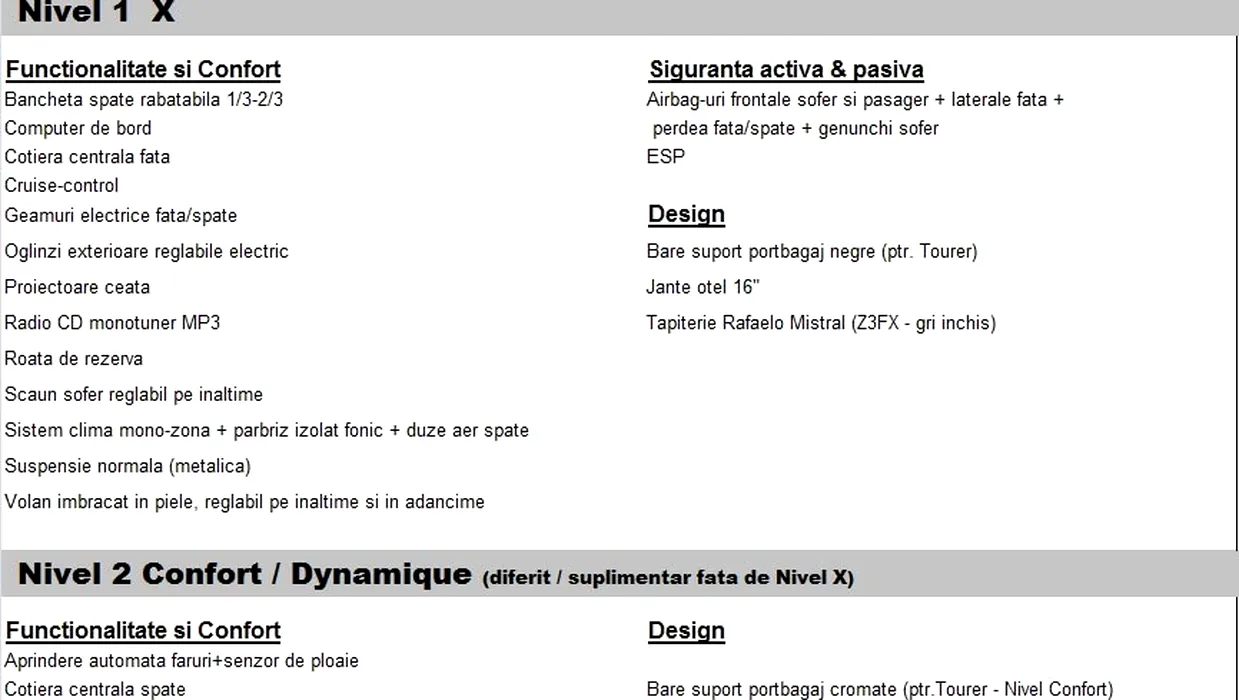Viewport: 1239px width, 700px height.
Task: Select the 'Design' heading under Nivel 1
Action: tap(686, 215)
